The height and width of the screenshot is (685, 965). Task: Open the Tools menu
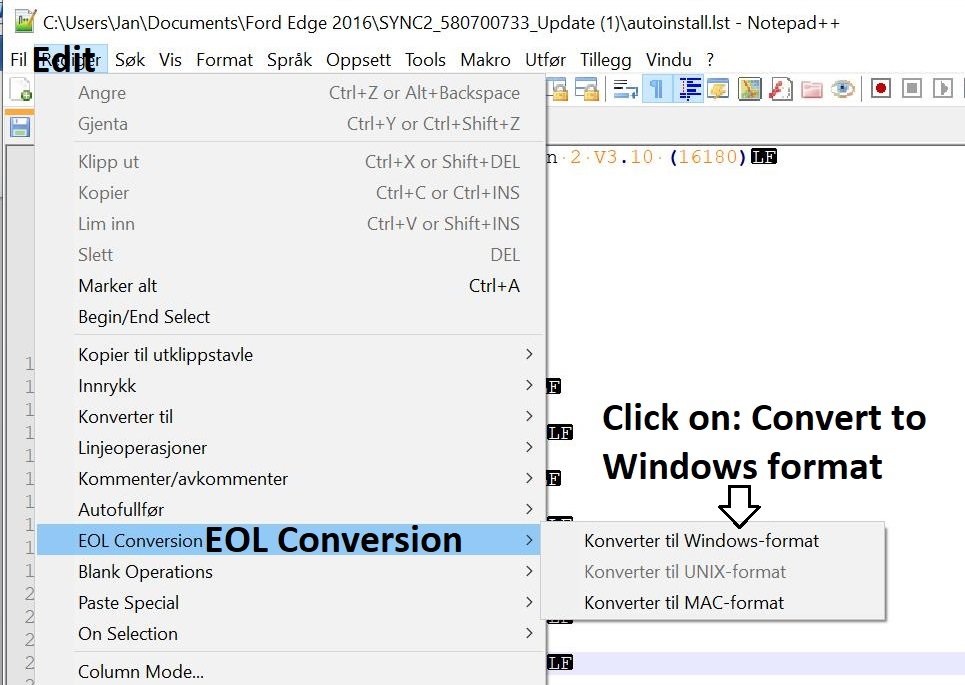coord(425,60)
